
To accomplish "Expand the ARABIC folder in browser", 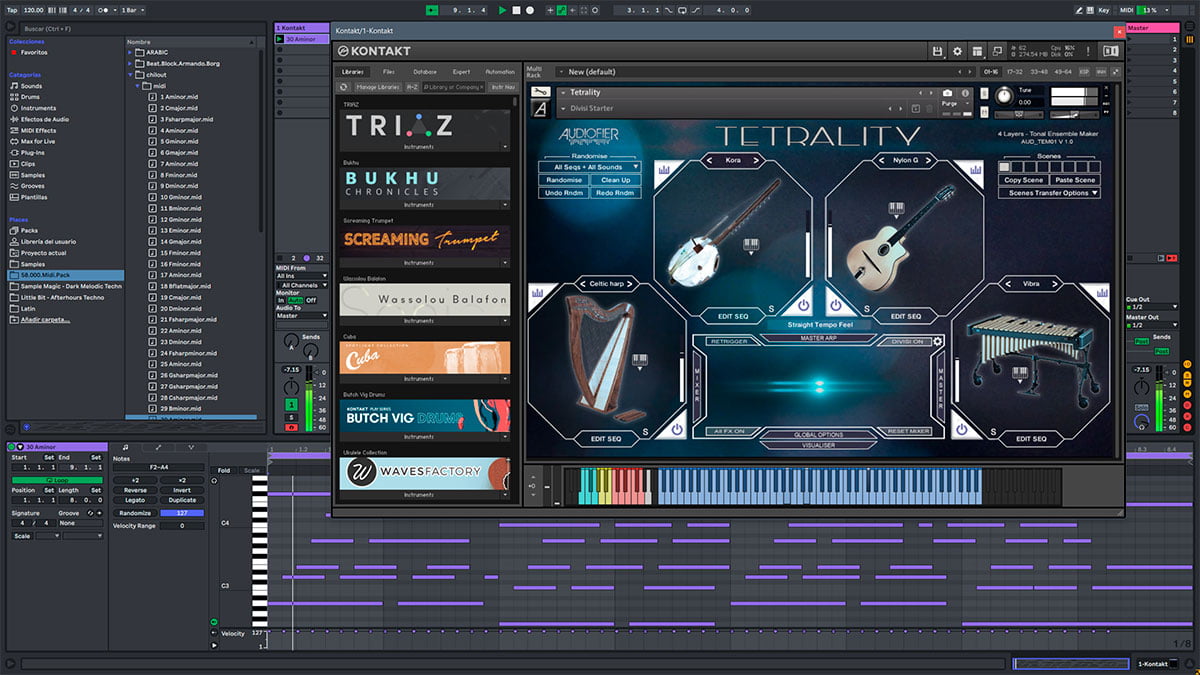I will [130, 52].
